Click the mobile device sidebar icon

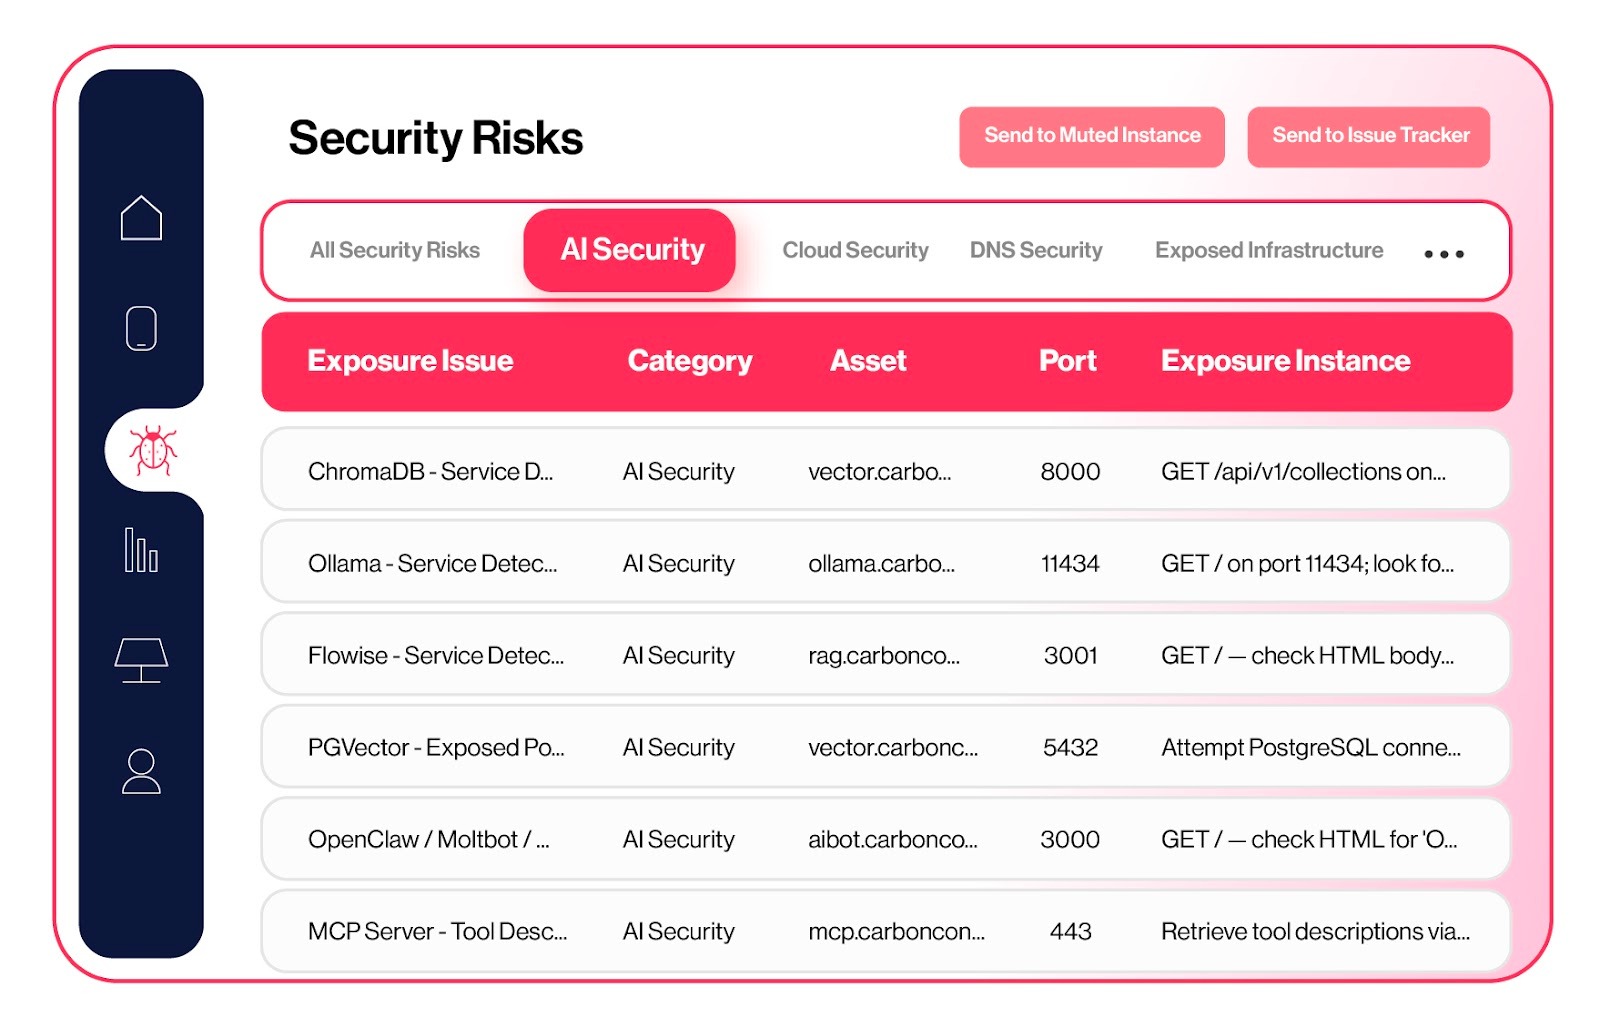141,328
